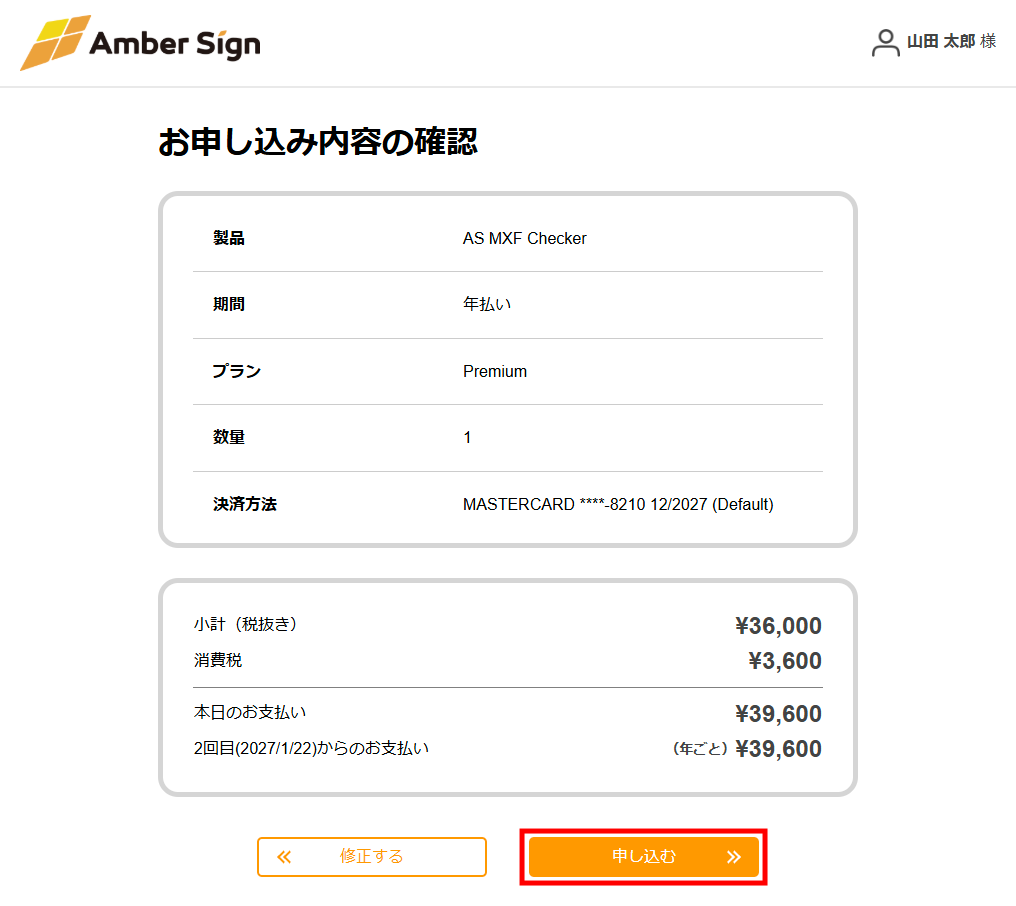Click the left double-chevron on 修正する
The image size is (1016, 906).
coord(283,857)
